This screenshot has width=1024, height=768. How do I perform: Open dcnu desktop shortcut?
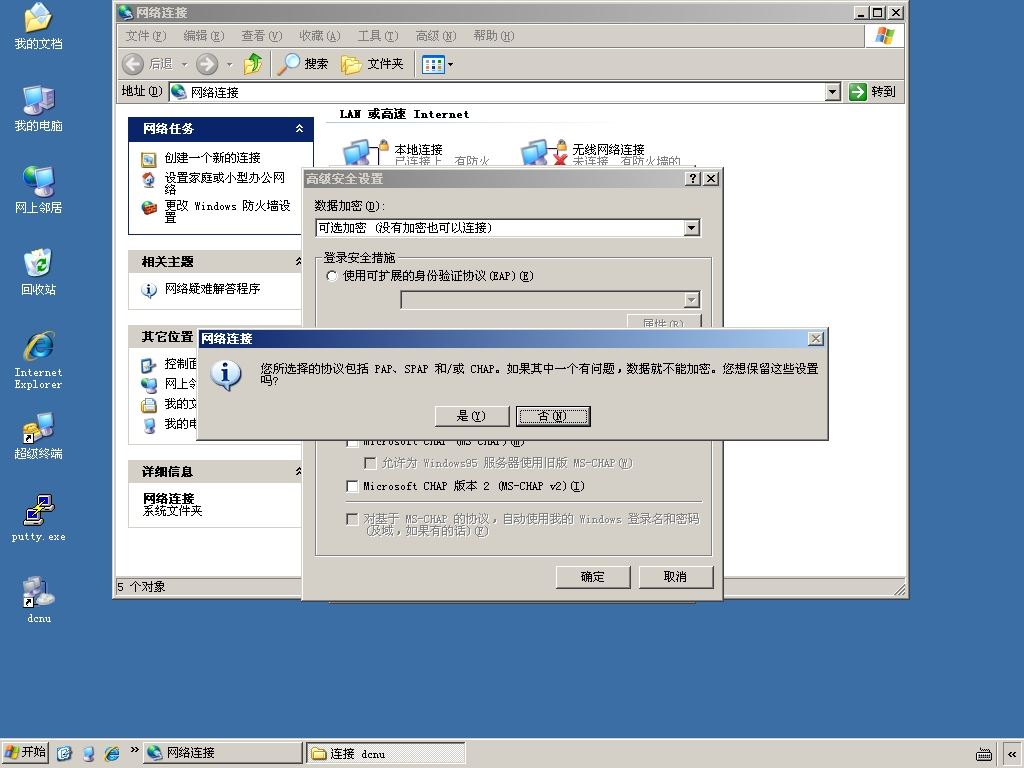point(38,600)
